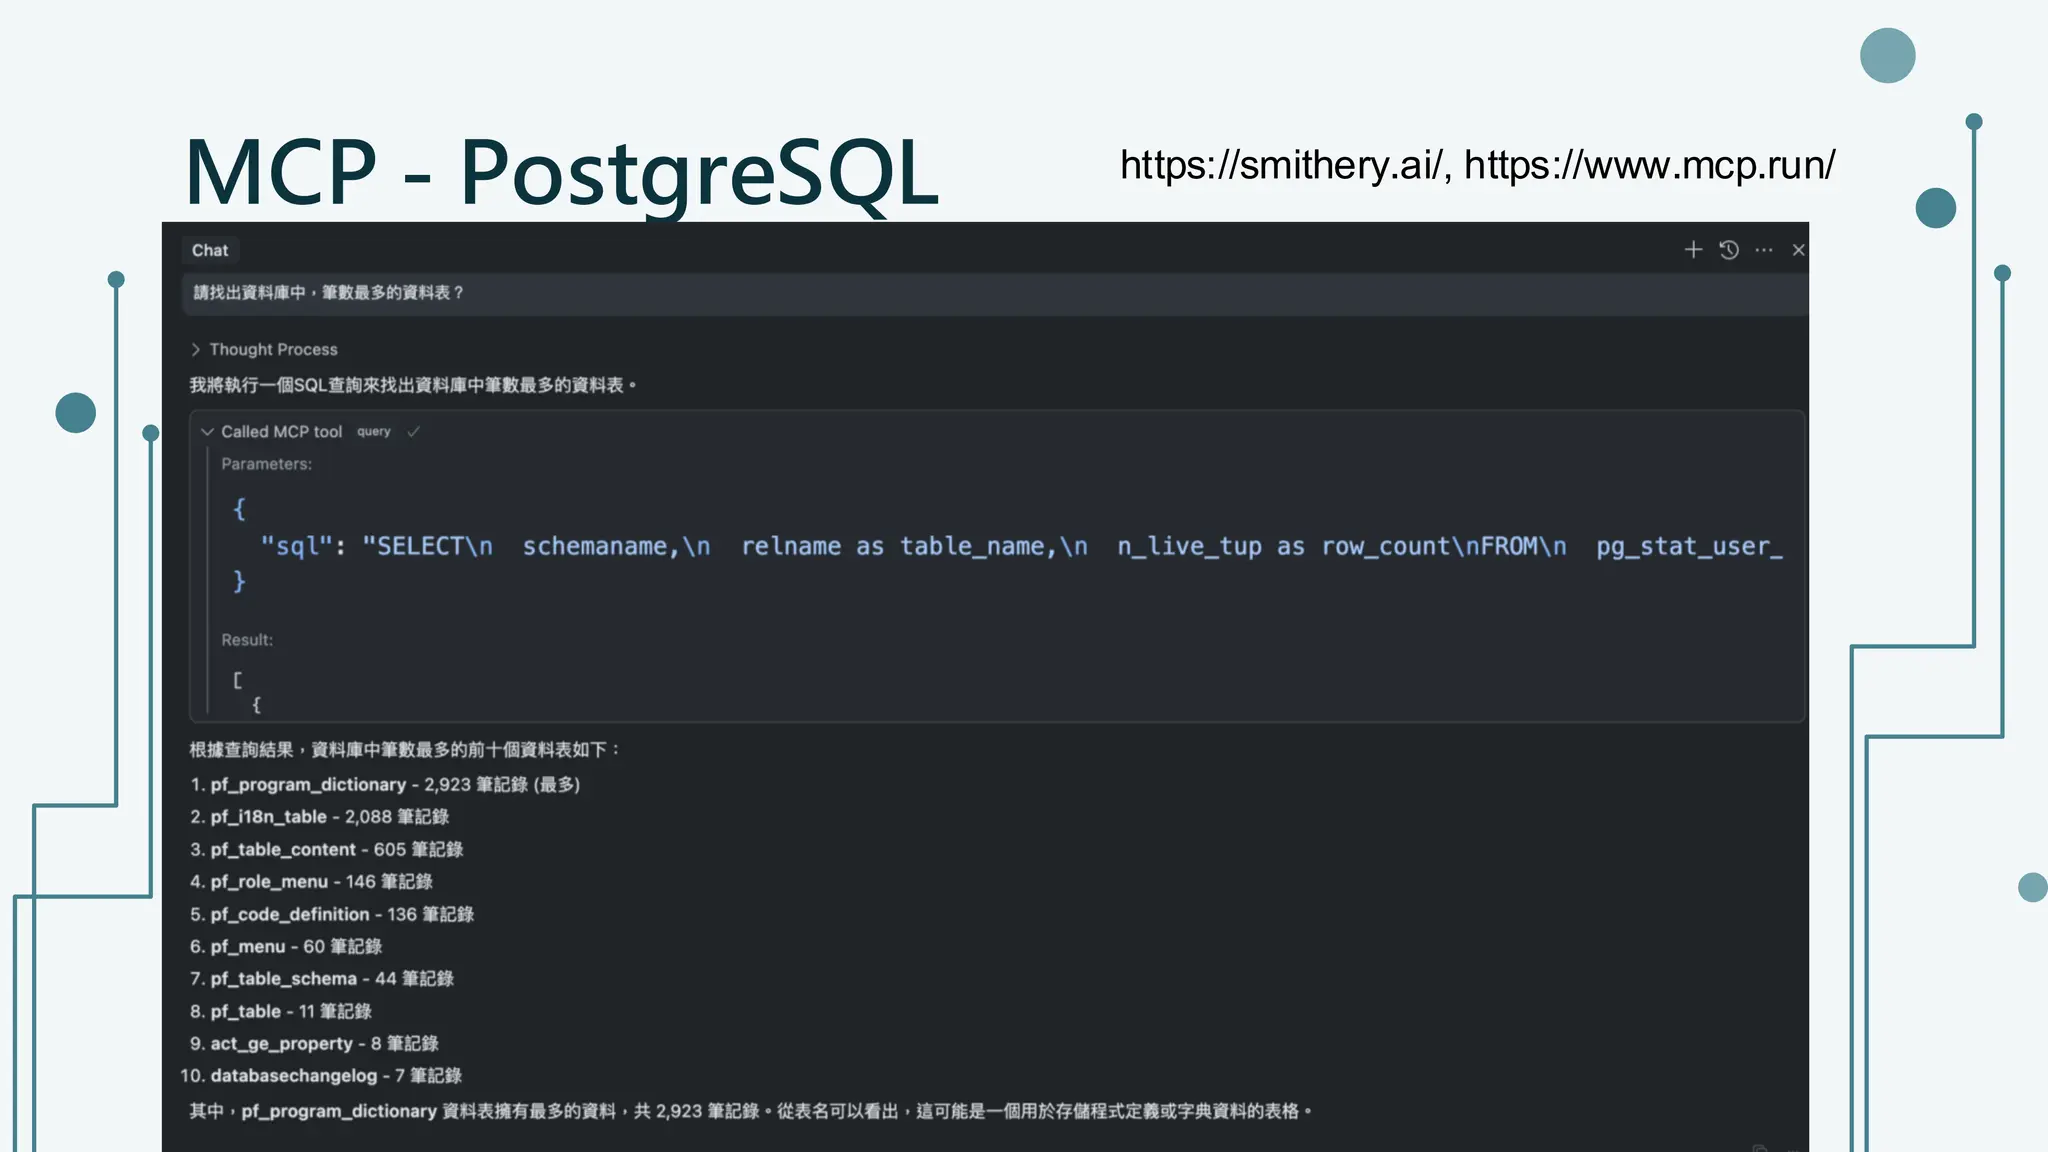The height and width of the screenshot is (1152, 2048).
Task: Open chat history clock icon
Action: click(1729, 250)
